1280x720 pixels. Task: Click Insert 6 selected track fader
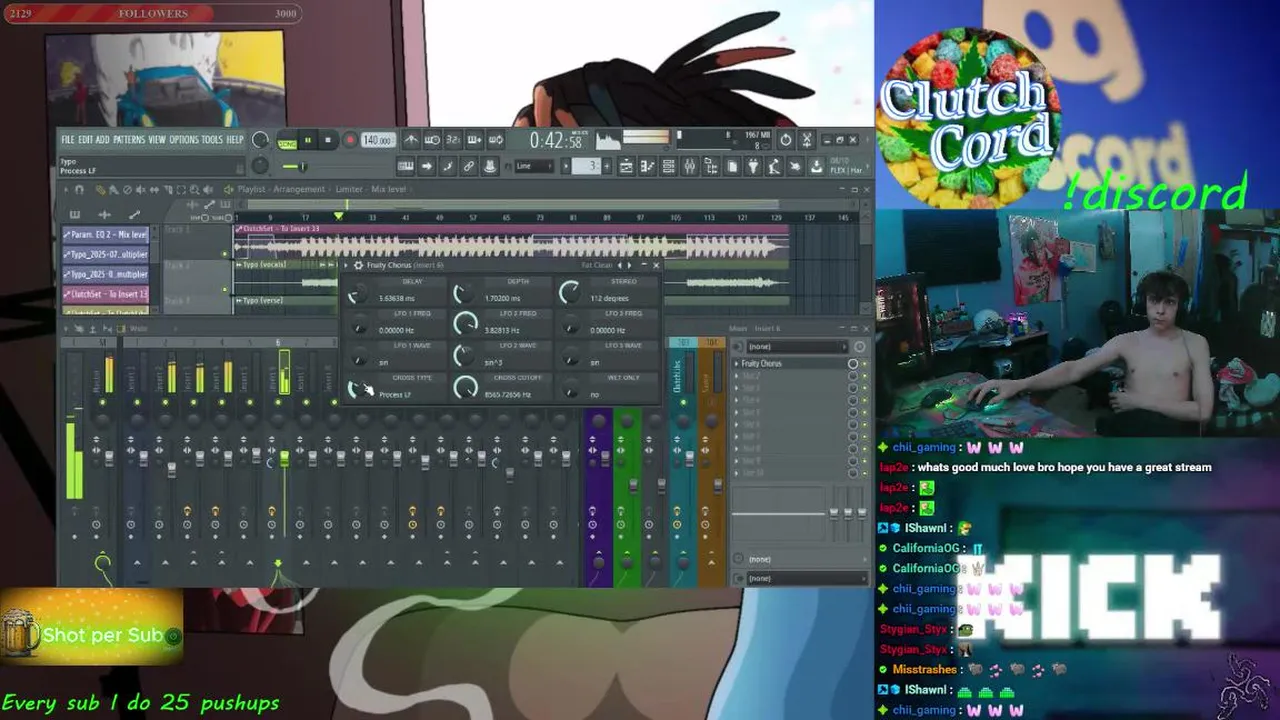point(284,458)
